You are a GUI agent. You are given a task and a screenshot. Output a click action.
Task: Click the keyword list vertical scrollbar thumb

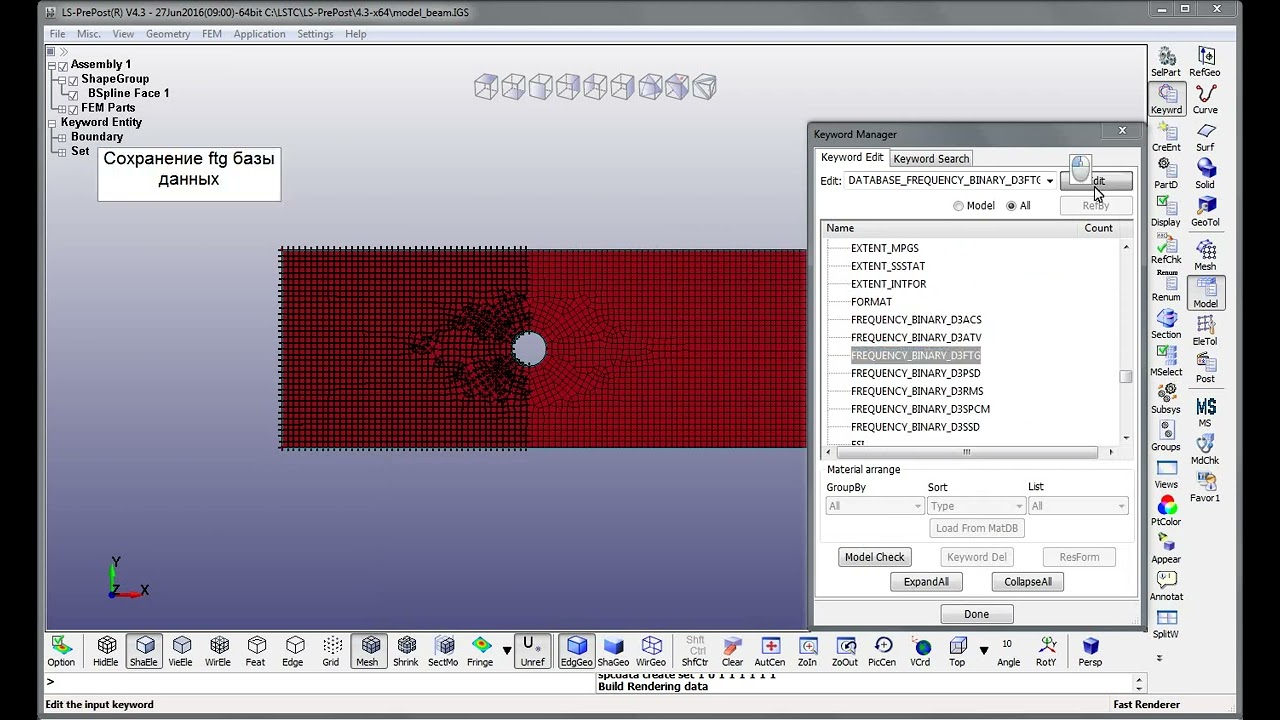[x=1126, y=377]
